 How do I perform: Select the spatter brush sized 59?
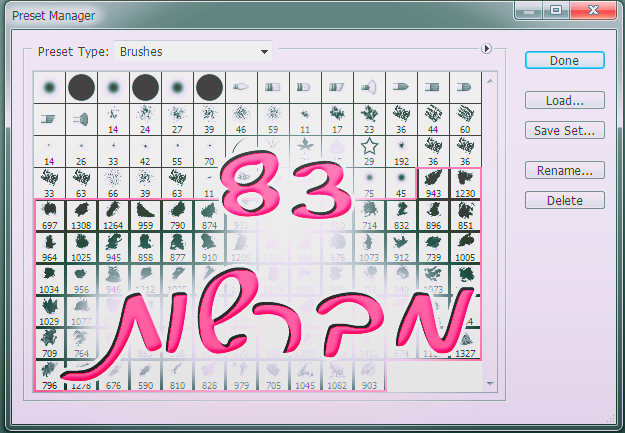(x=273, y=120)
